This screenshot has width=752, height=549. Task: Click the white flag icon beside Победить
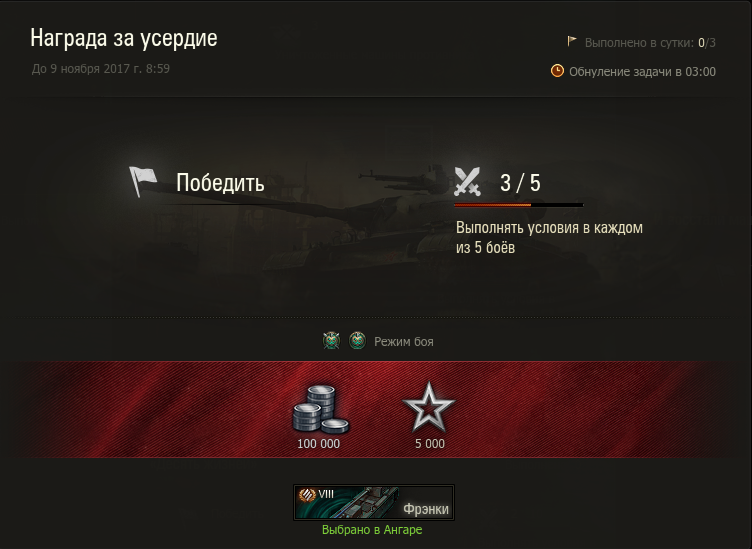pyautogui.click(x=143, y=182)
